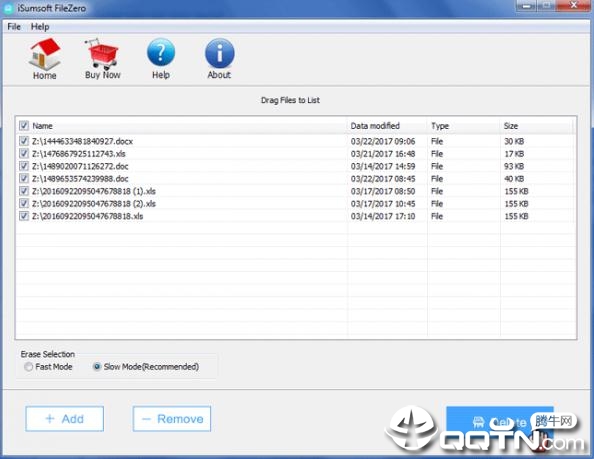Uncheck the 1476867925112743.xls checkbox
The width and height of the screenshot is (594, 459).
coord(24,153)
